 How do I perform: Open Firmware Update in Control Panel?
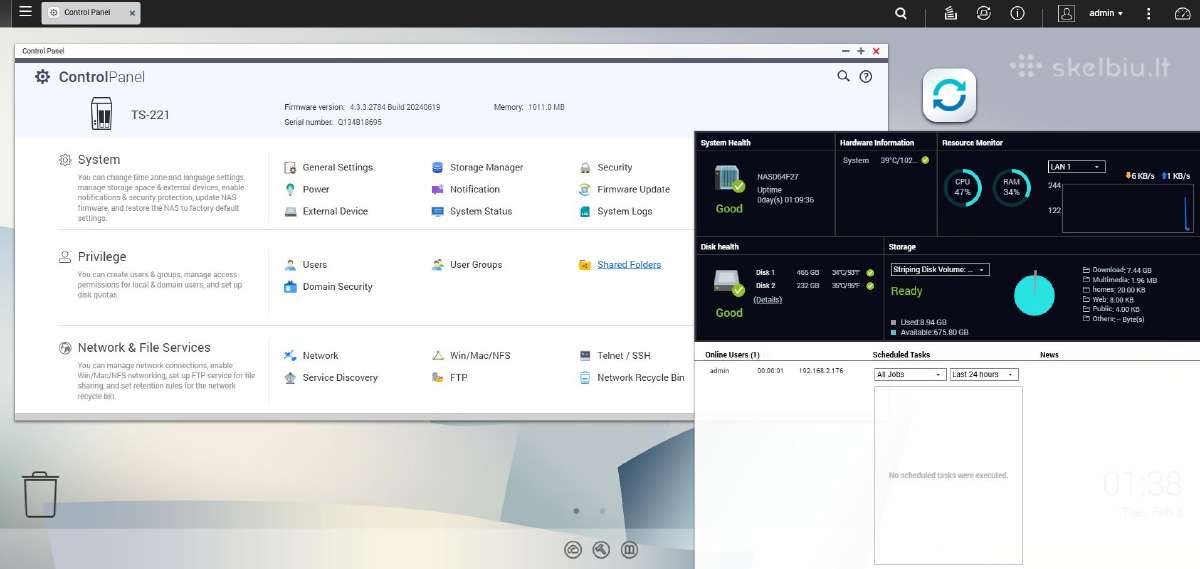(x=625, y=189)
